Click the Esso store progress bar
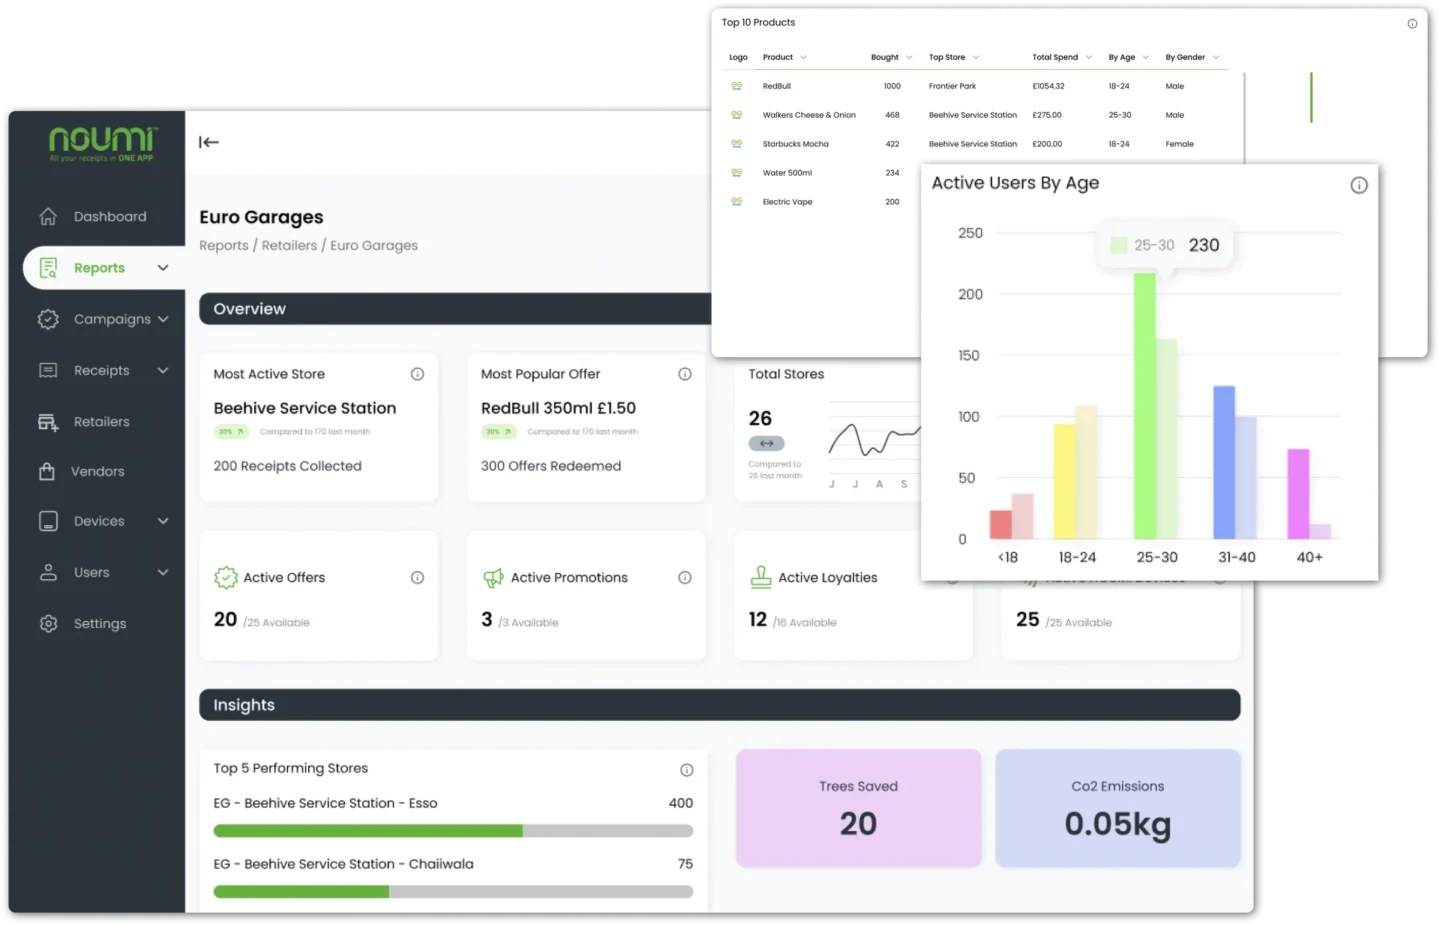 point(453,831)
